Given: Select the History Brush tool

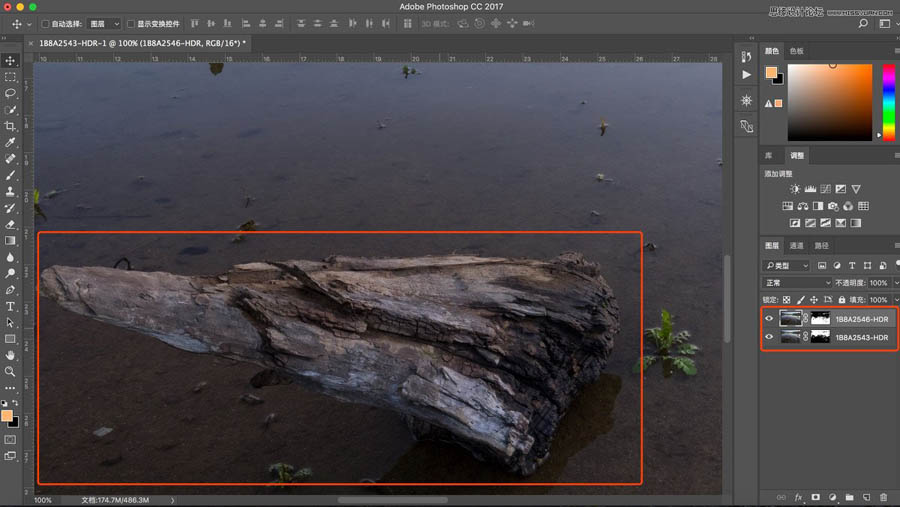Looking at the screenshot, I should pos(10,208).
